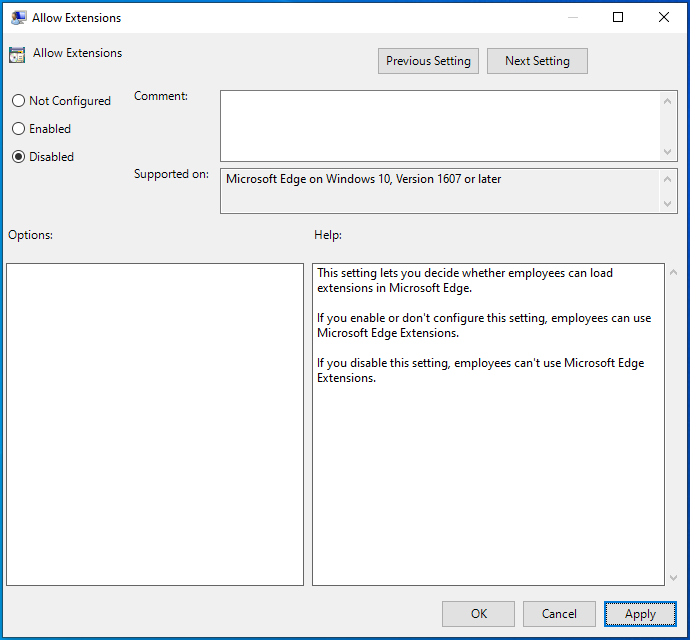Maximize the Allow Extensions window
This screenshot has height=640, width=690.
tap(618, 17)
